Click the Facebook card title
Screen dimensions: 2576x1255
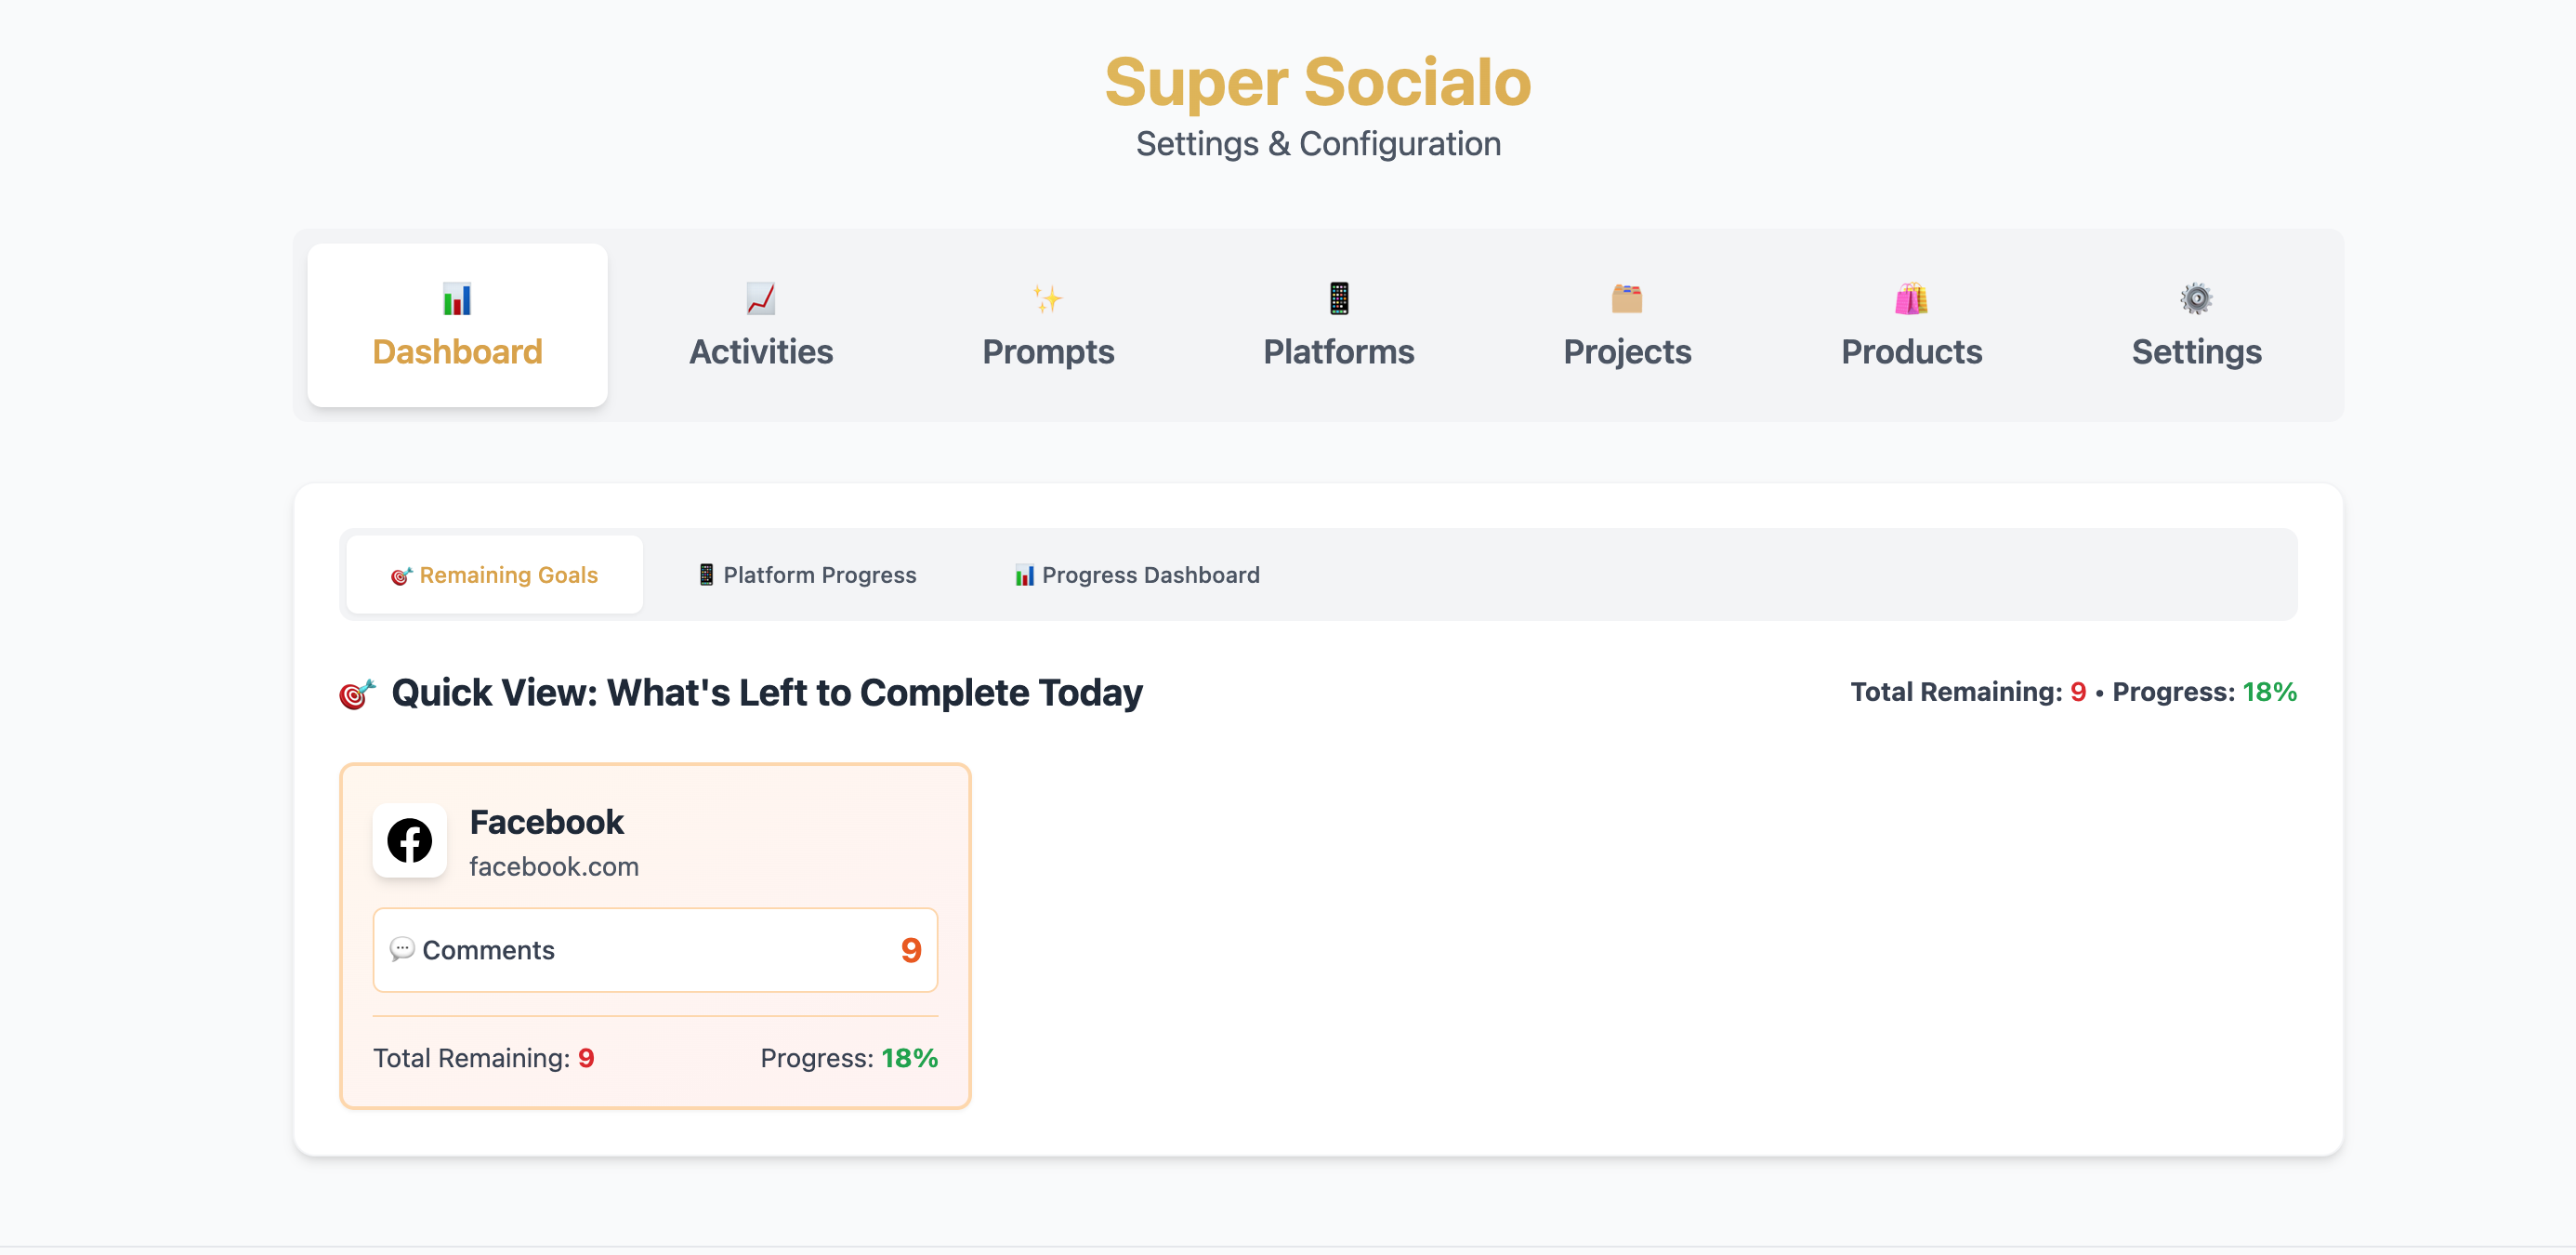click(x=547, y=822)
